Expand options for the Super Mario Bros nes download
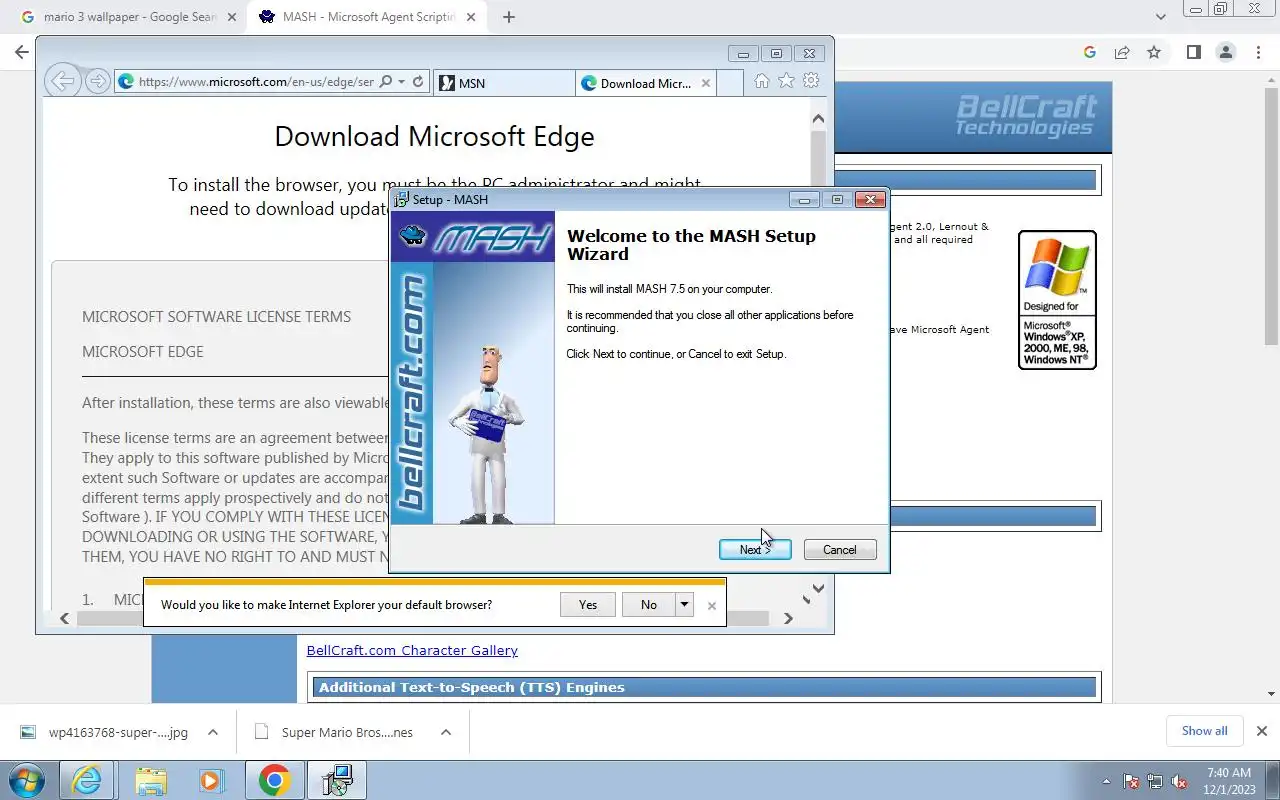The height and width of the screenshot is (800, 1280). coord(446,732)
